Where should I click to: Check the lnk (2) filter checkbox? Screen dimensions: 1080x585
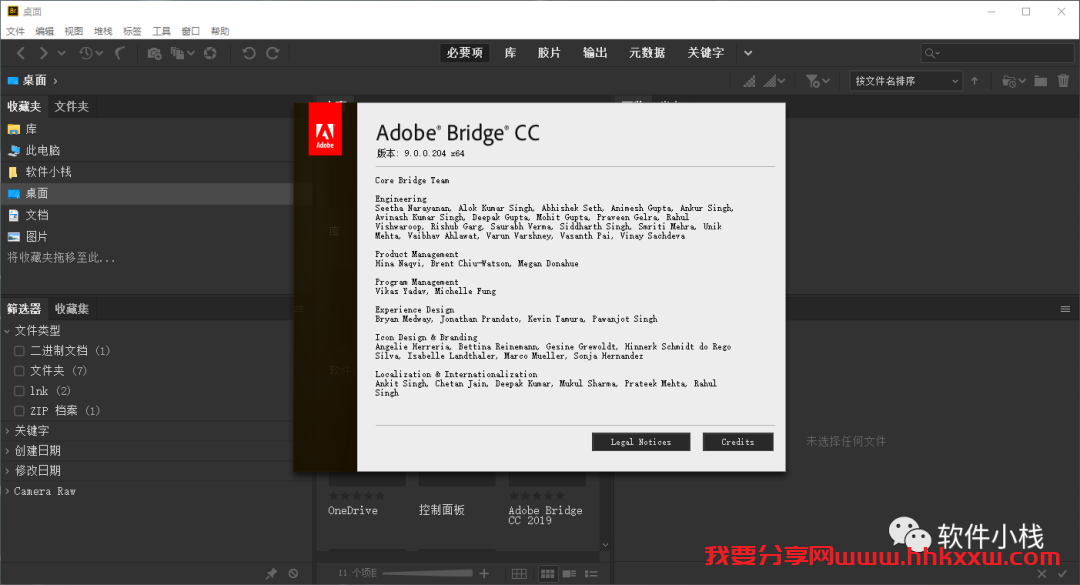[x=19, y=391]
